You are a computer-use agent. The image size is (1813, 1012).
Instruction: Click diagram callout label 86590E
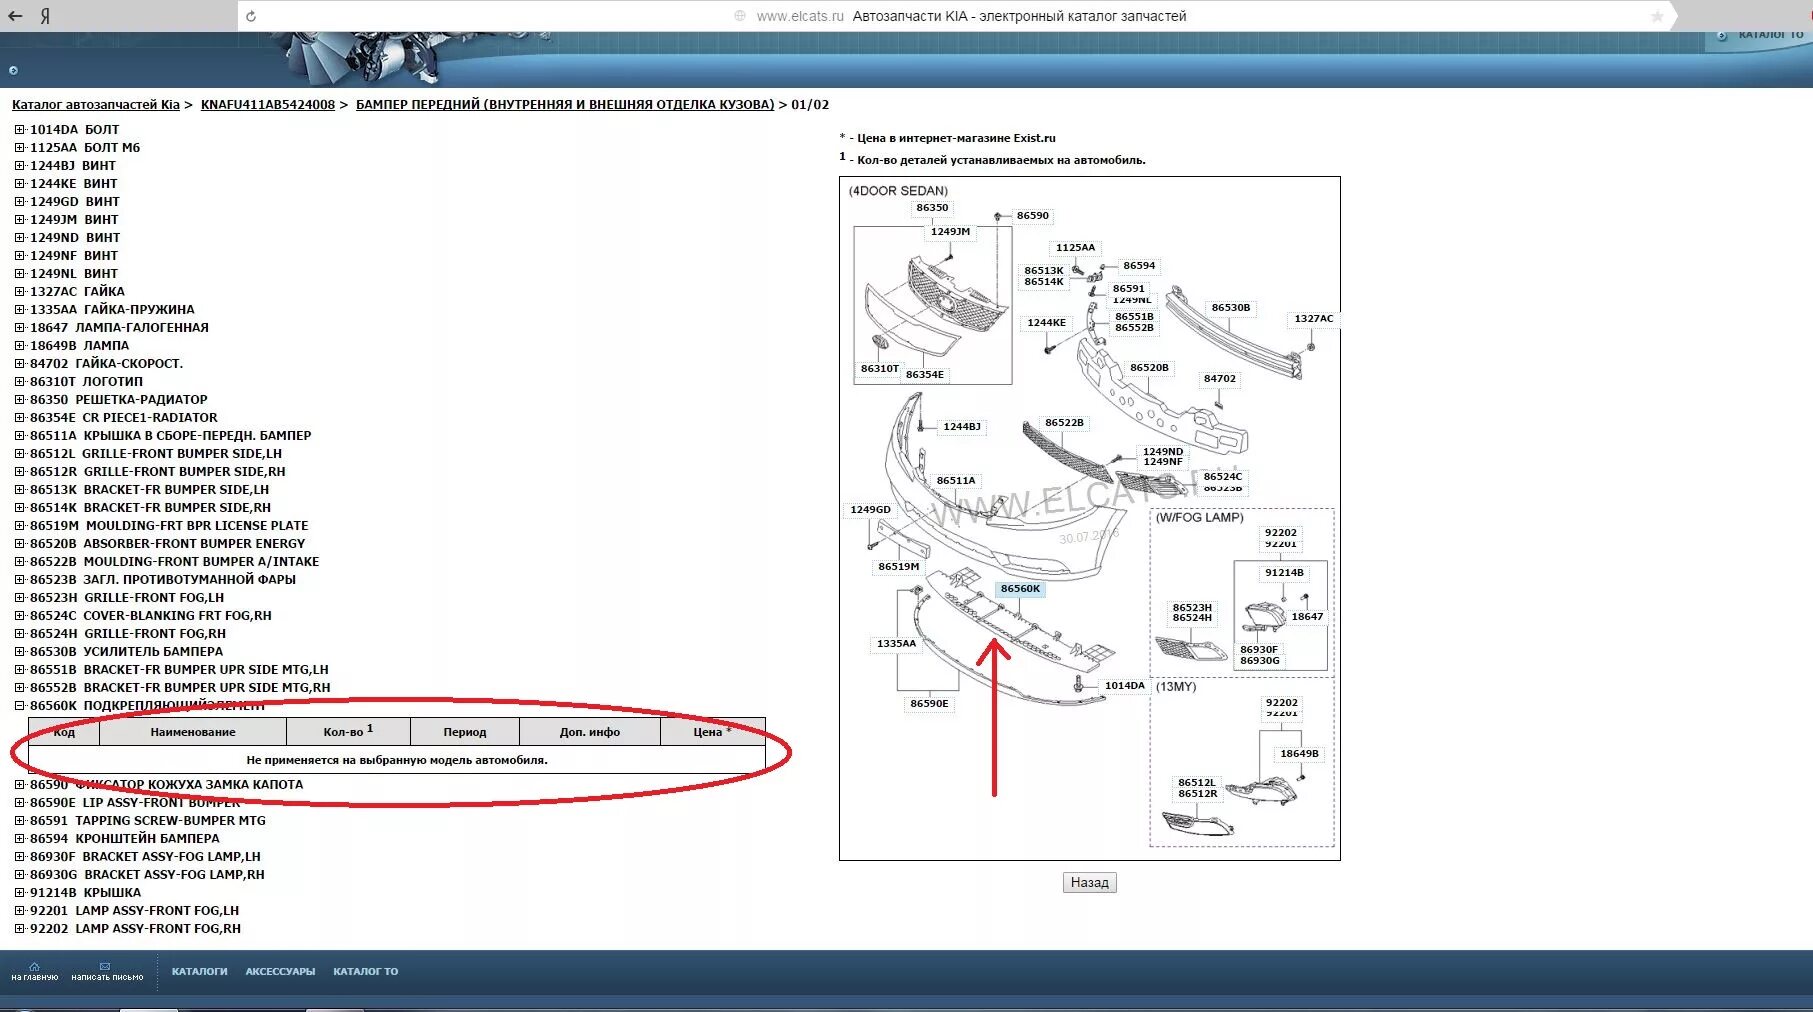point(929,704)
